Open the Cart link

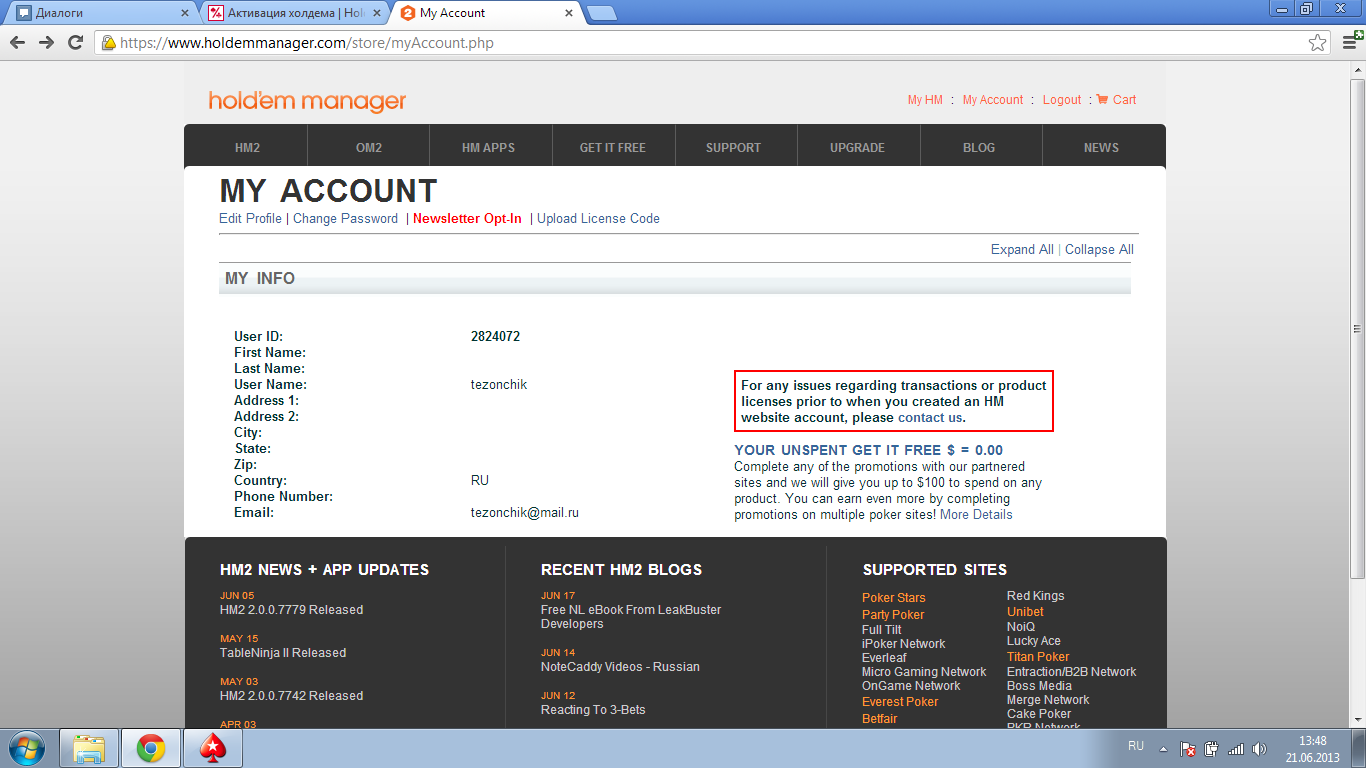click(x=1116, y=100)
